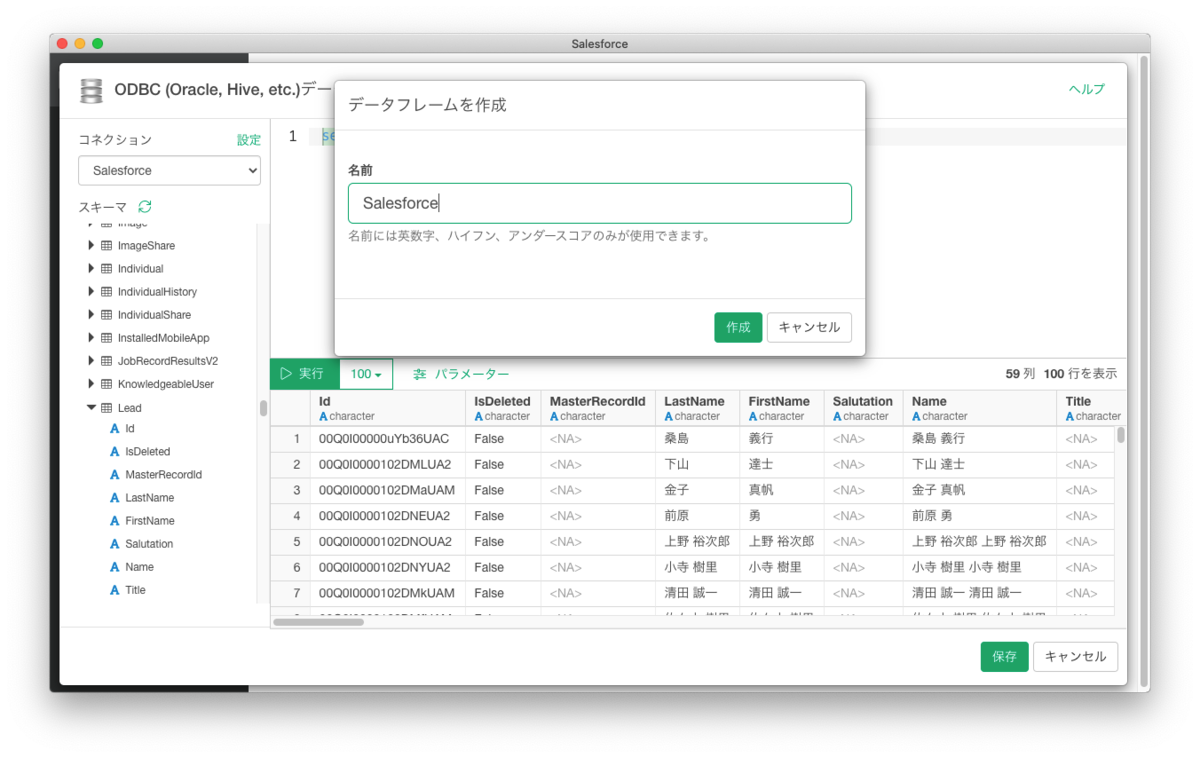Click the results table vertical scrollbar
The height and width of the screenshot is (758, 1200).
(x=1121, y=435)
